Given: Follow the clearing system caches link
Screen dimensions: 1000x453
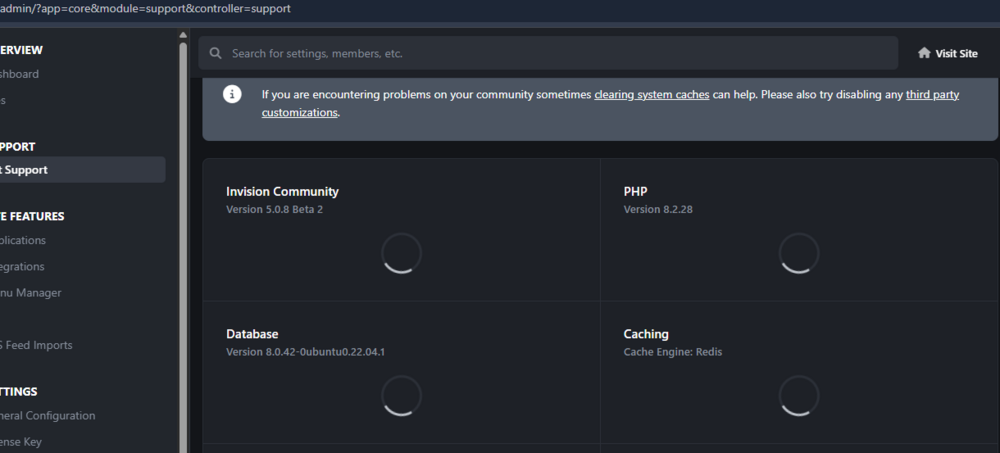Looking at the screenshot, I should click(652, 94).
